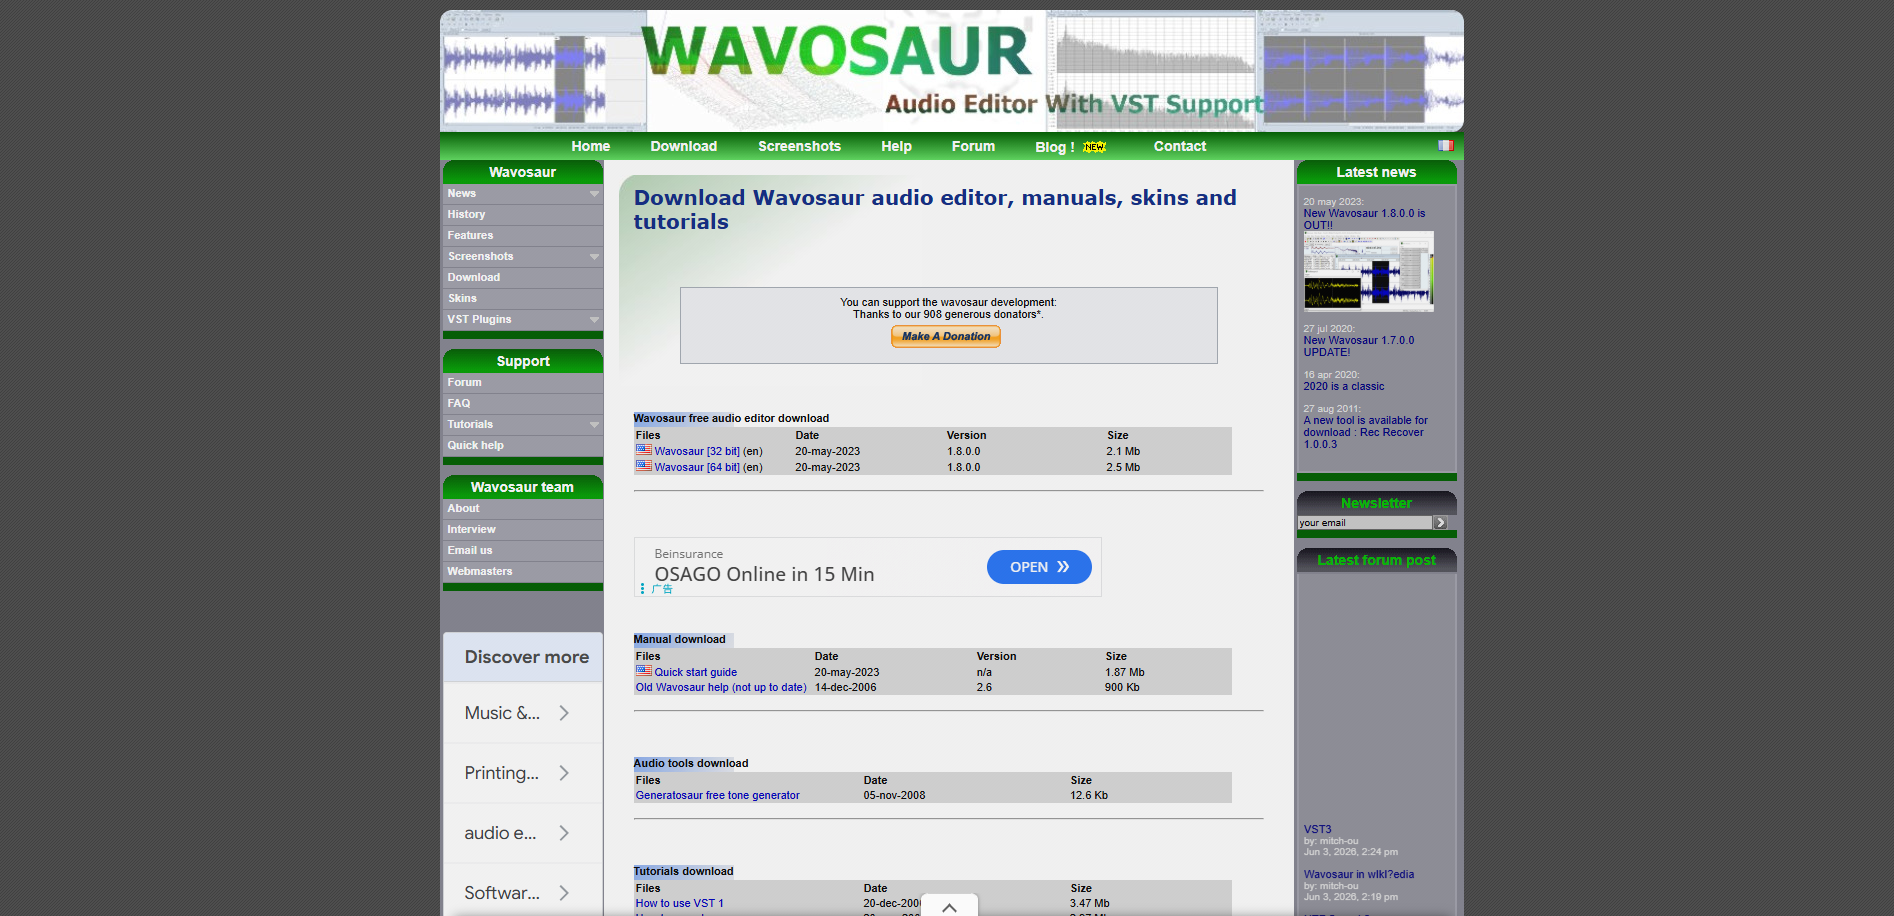
Task: Open Old Wavosaur help (not up to date)
Action: tap(720, 687)
